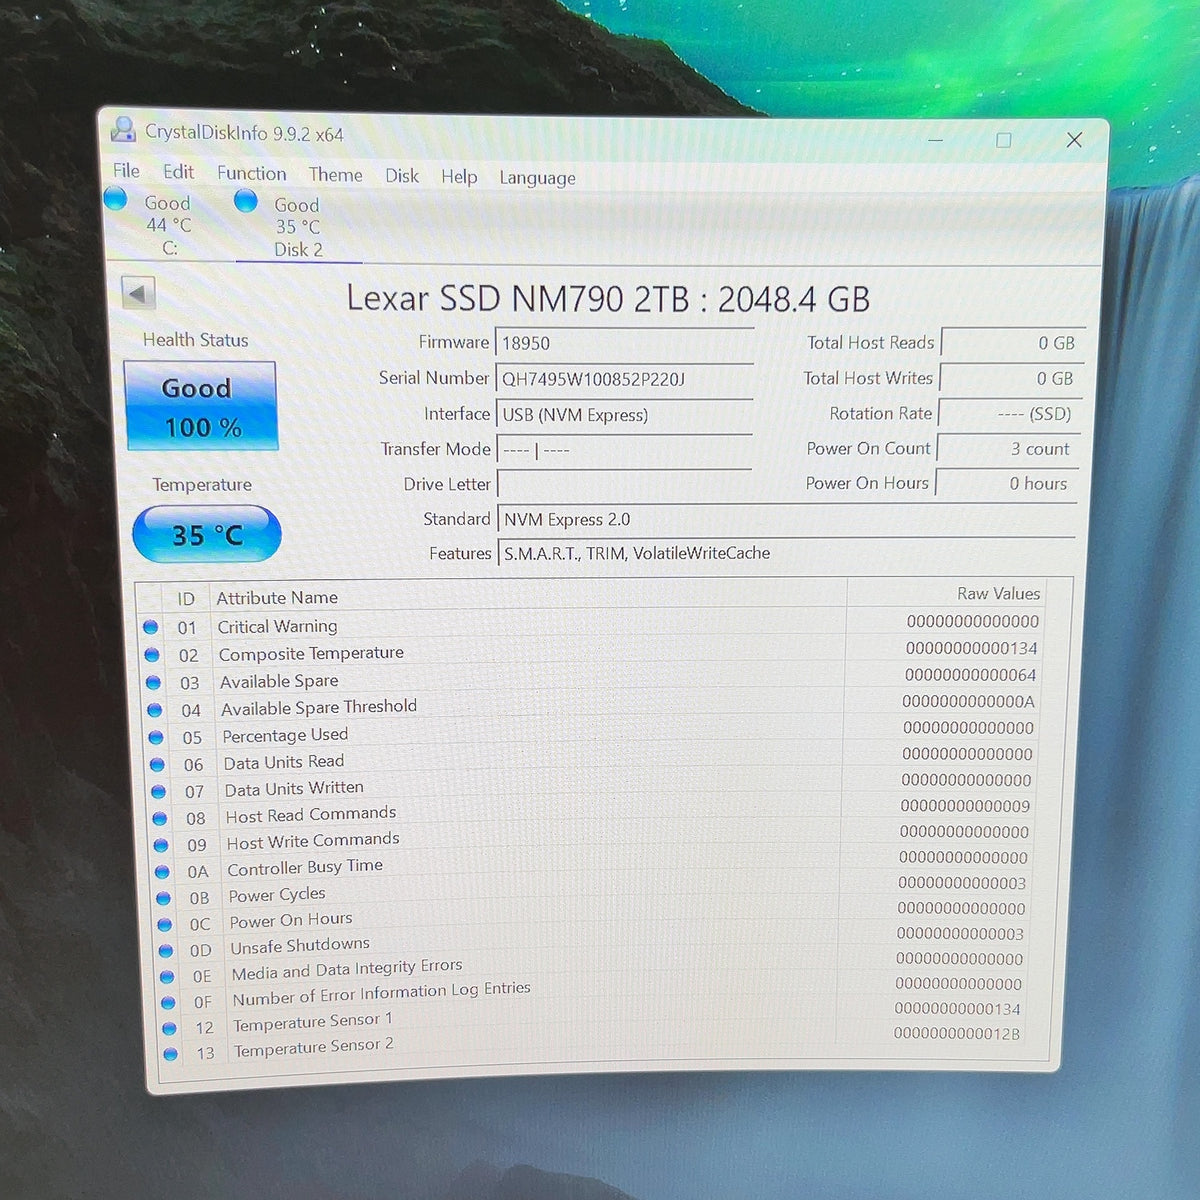The height and width of the screenshot is (1200, 1200).
Task: Click the Power On Count 3 count field
Action: click(1008, 449)
